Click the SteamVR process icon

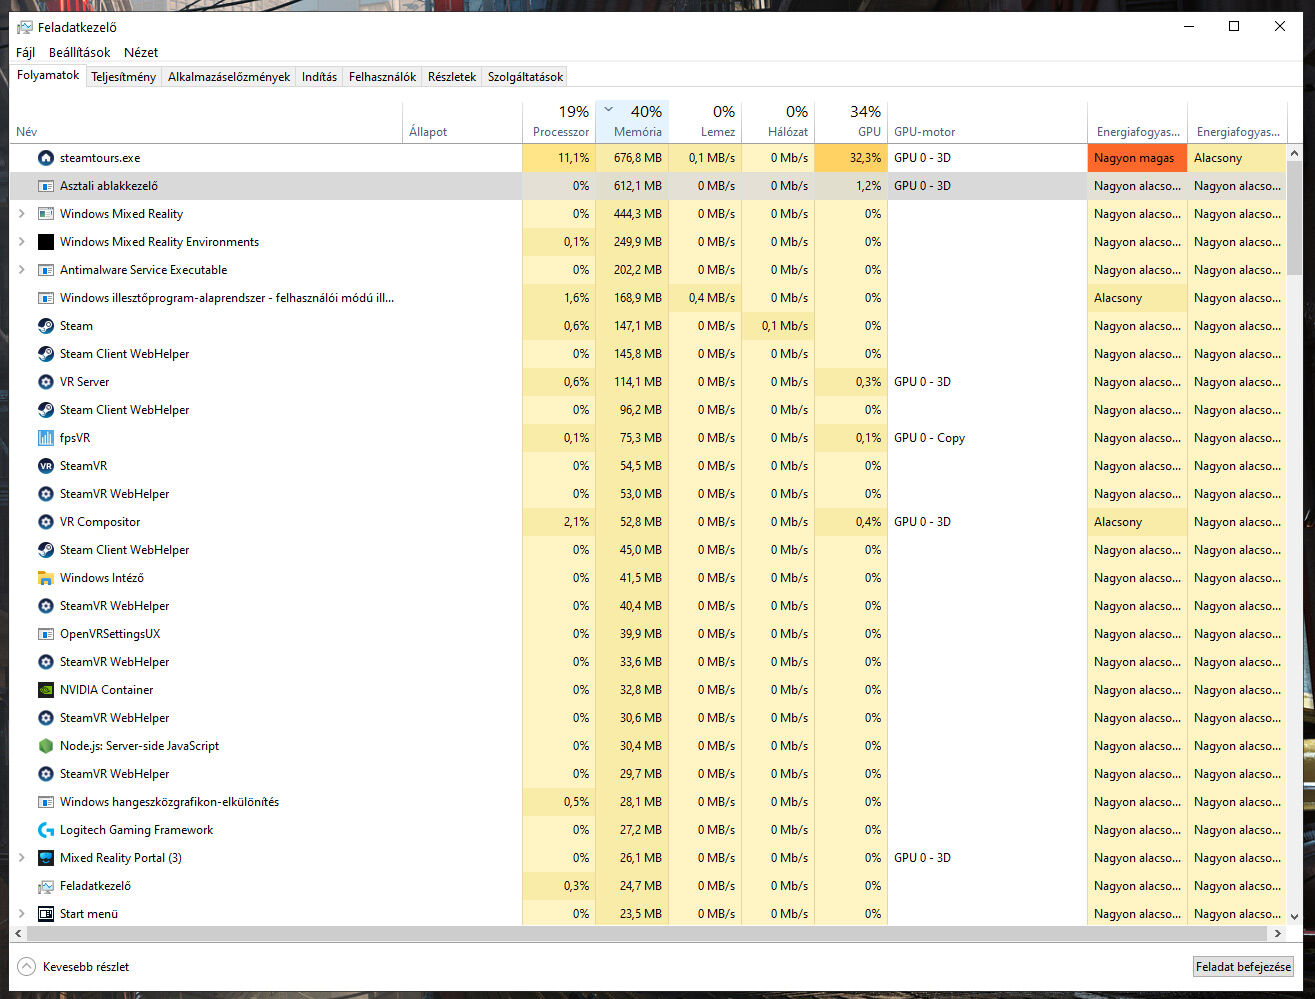coord(45,466)
